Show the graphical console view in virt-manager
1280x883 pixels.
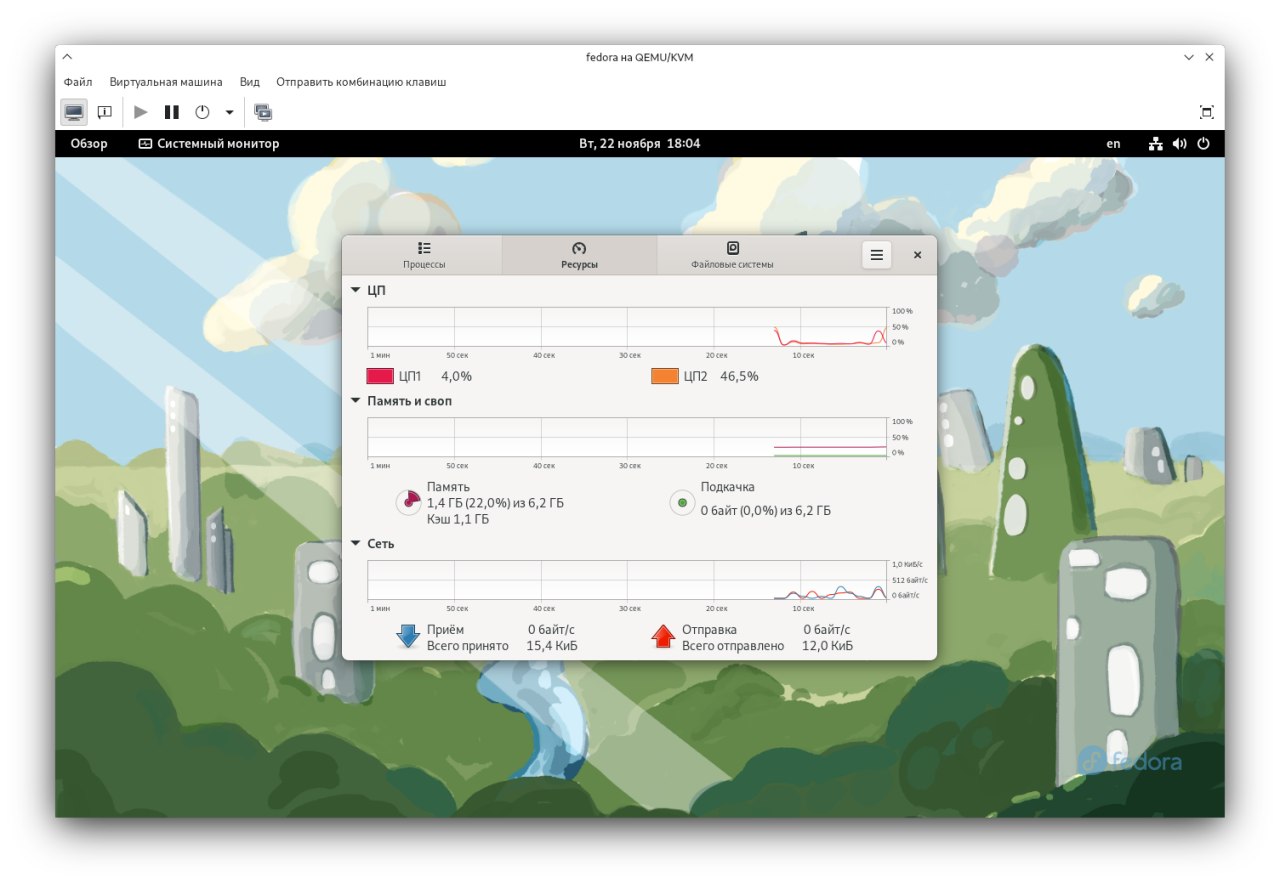[74, 112]
